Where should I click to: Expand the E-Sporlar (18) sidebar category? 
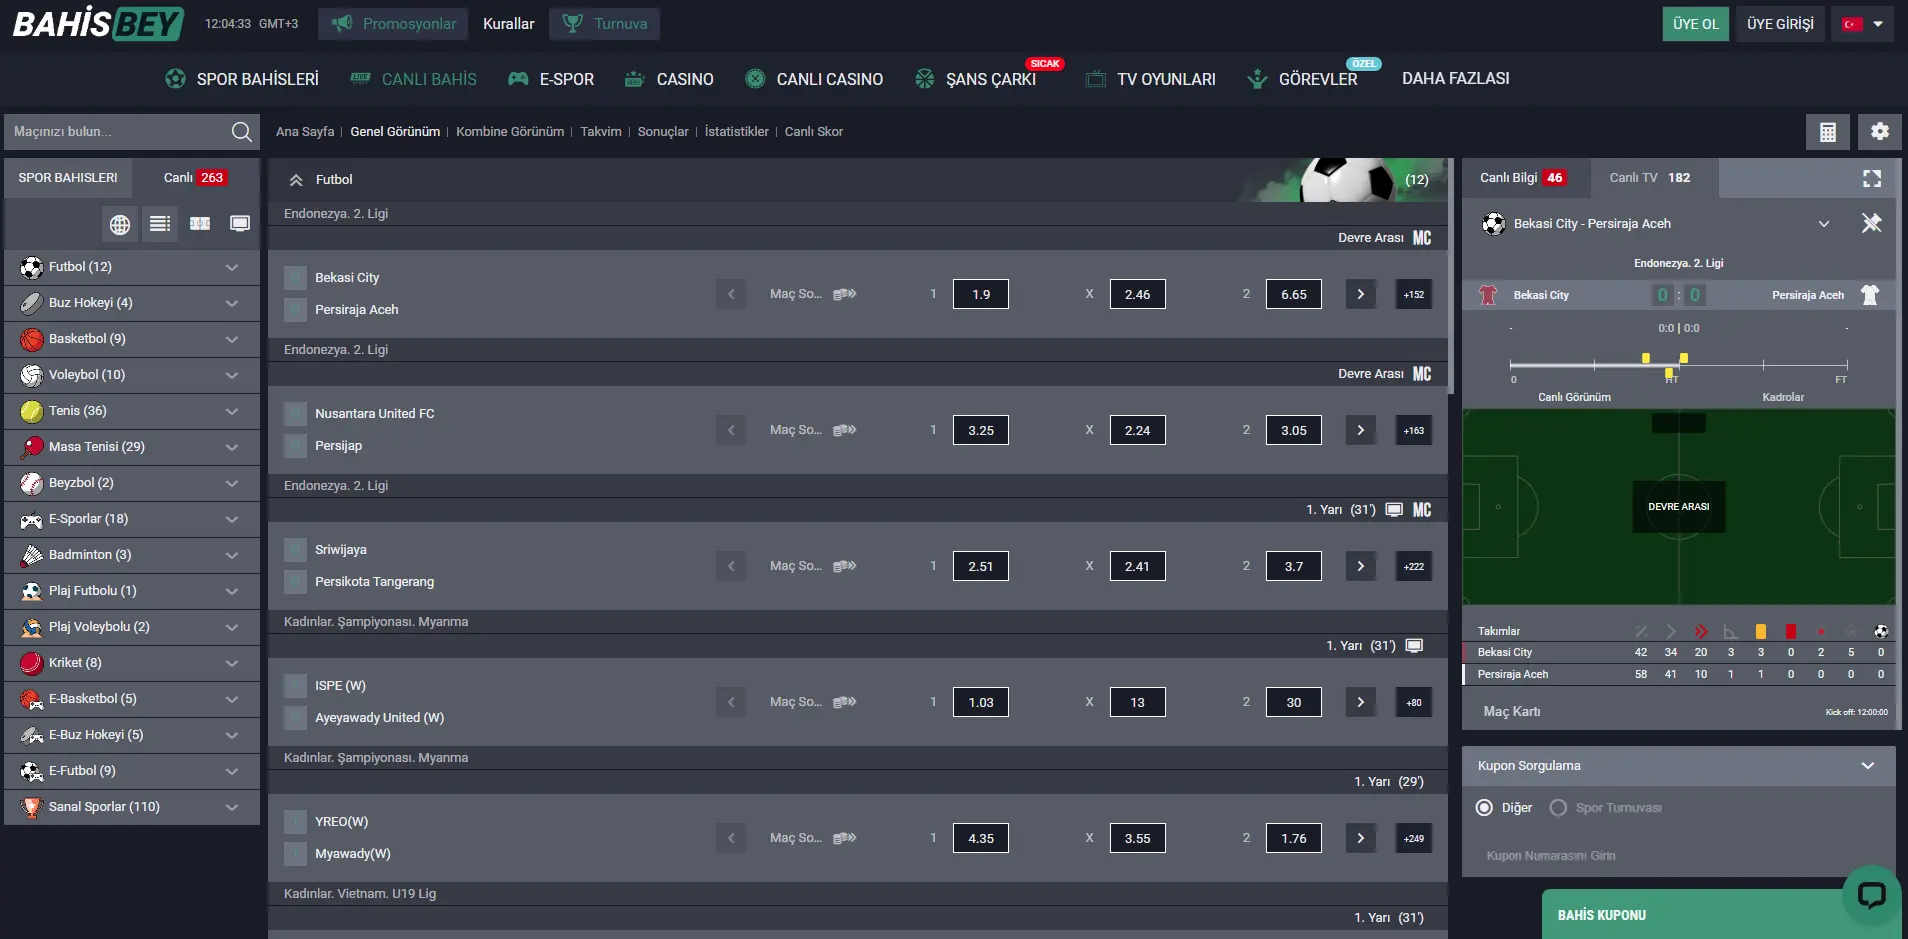(132, 519)
